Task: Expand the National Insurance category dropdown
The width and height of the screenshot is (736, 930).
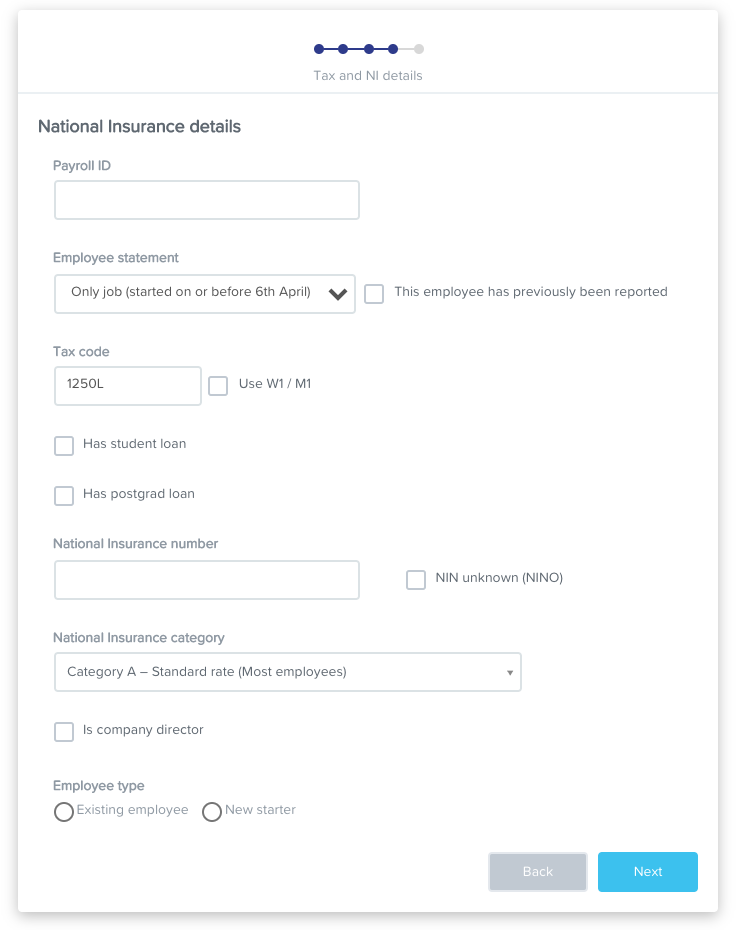Action: pyautogui.click(x=288, y=672)
